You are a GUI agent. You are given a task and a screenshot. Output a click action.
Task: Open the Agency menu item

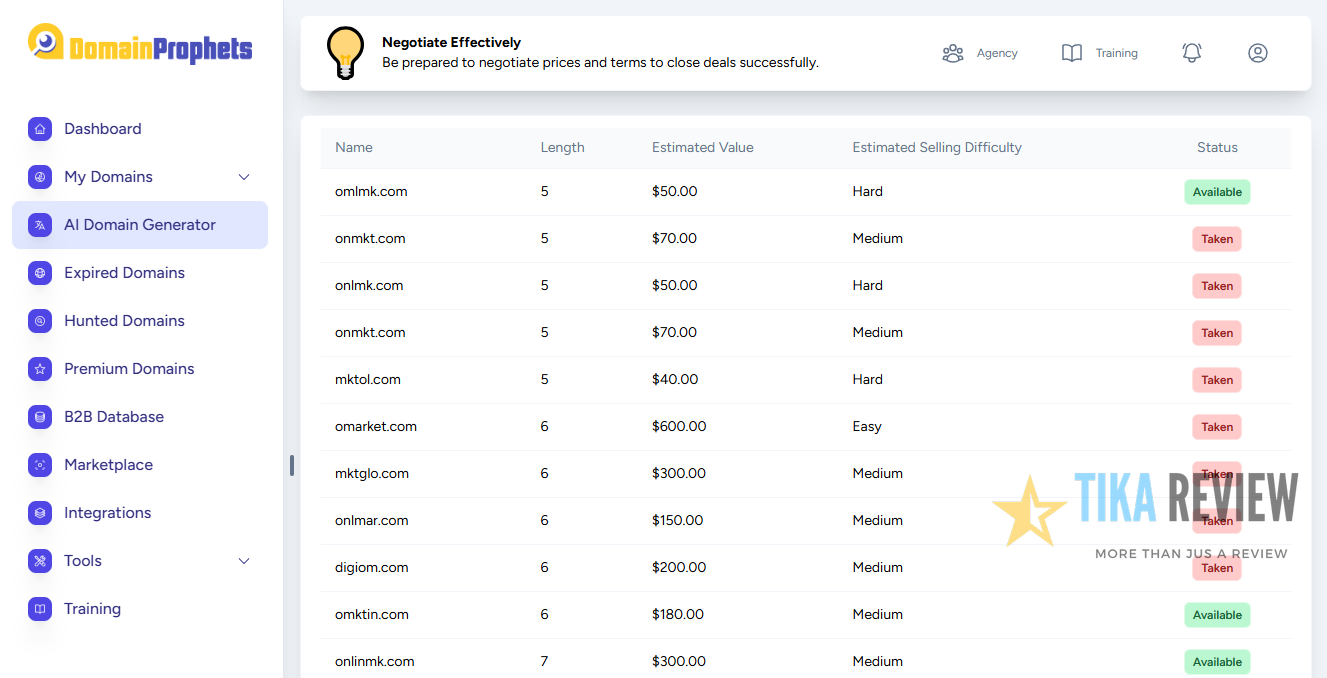(x=981, y=53)
